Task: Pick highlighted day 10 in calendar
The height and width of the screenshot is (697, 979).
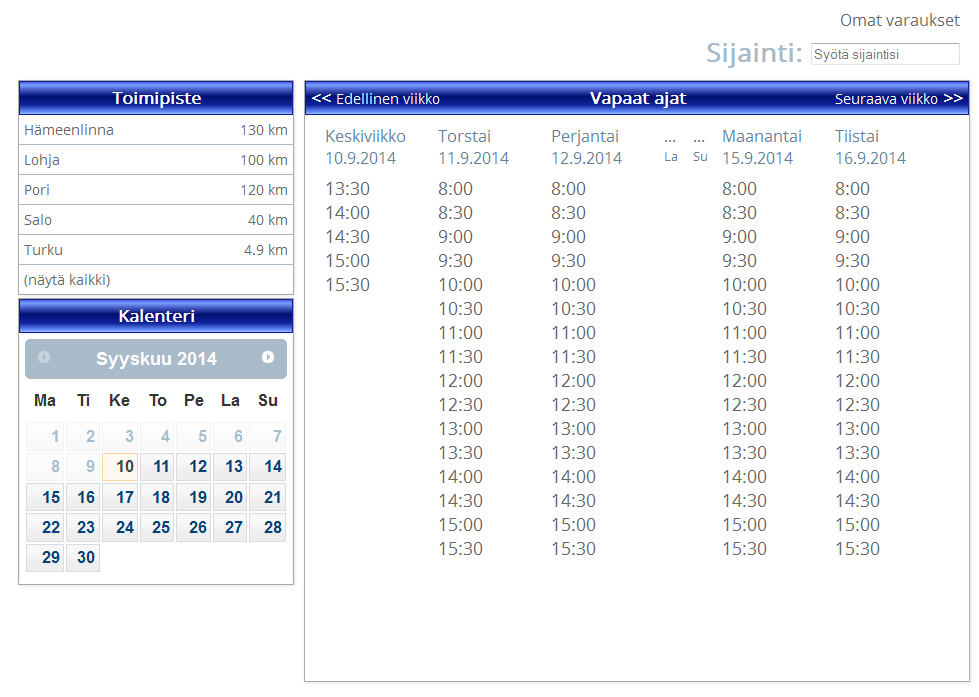Action: (x=124, y=467)
